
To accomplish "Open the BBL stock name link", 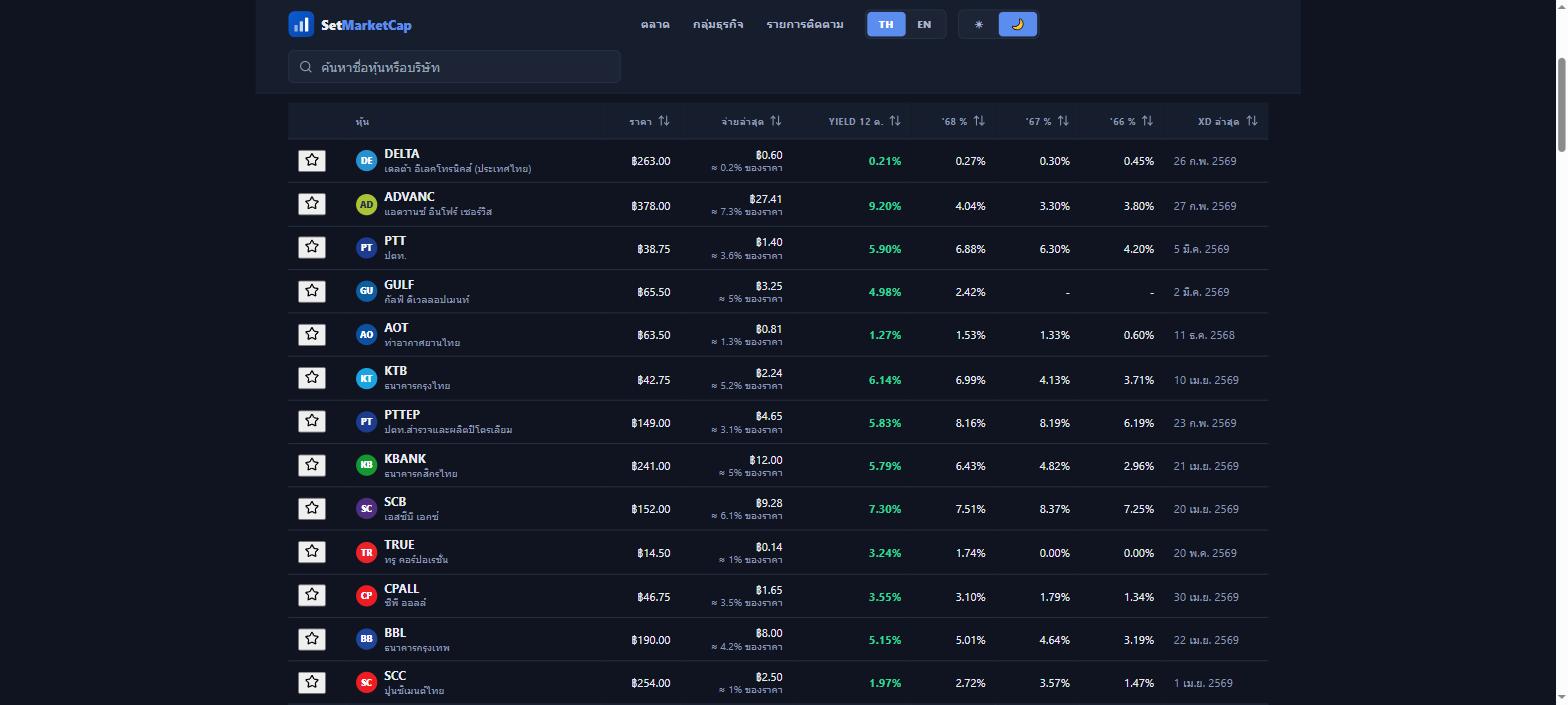I will click(395, 633).
